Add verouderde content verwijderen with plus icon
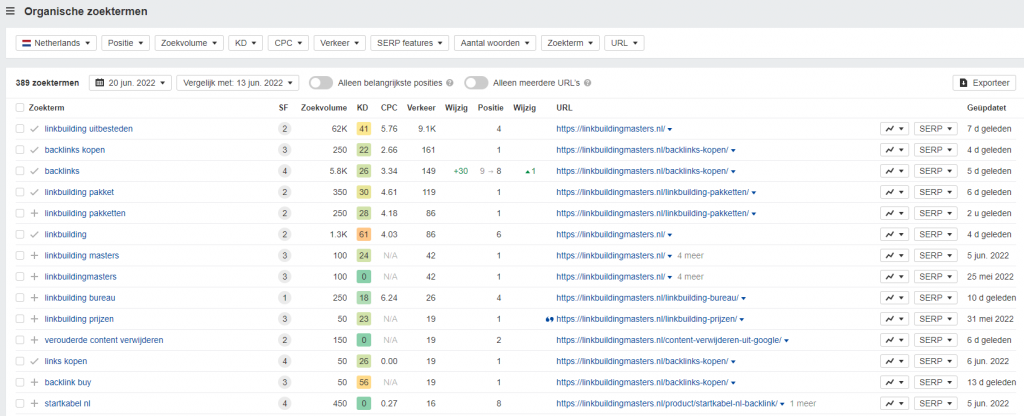Image resolution: width=1024 pixels, height=416 pixels. 35,340
